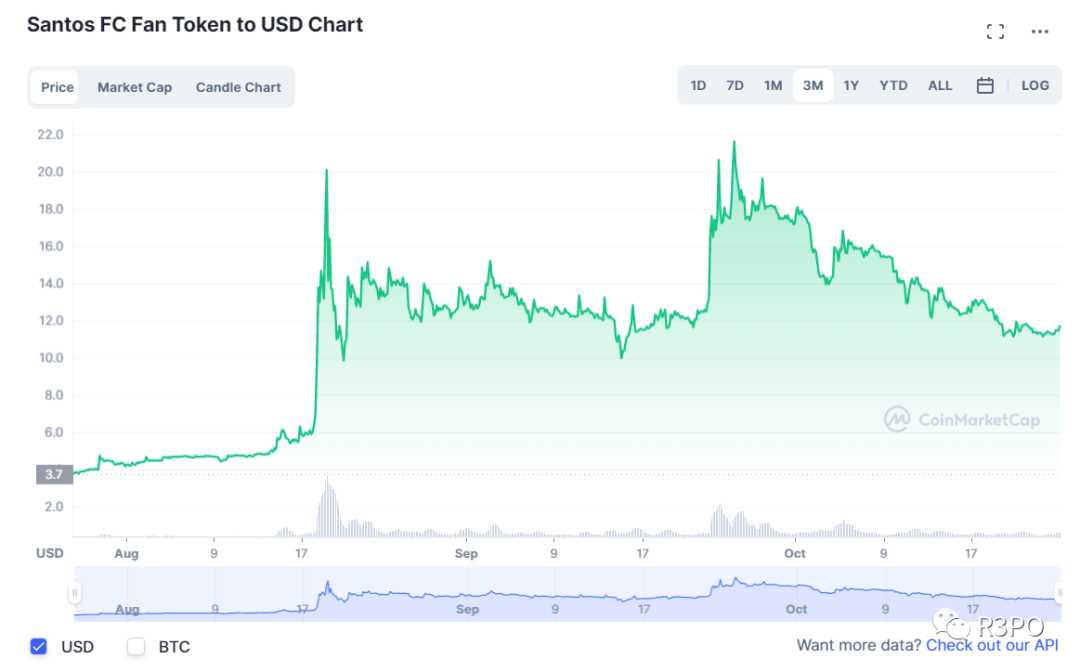The height and width of the screenshot is (671, 1080).
Task: Switch to the Market Cap tab
Action: pyautogui.click(x=134, y=87)
